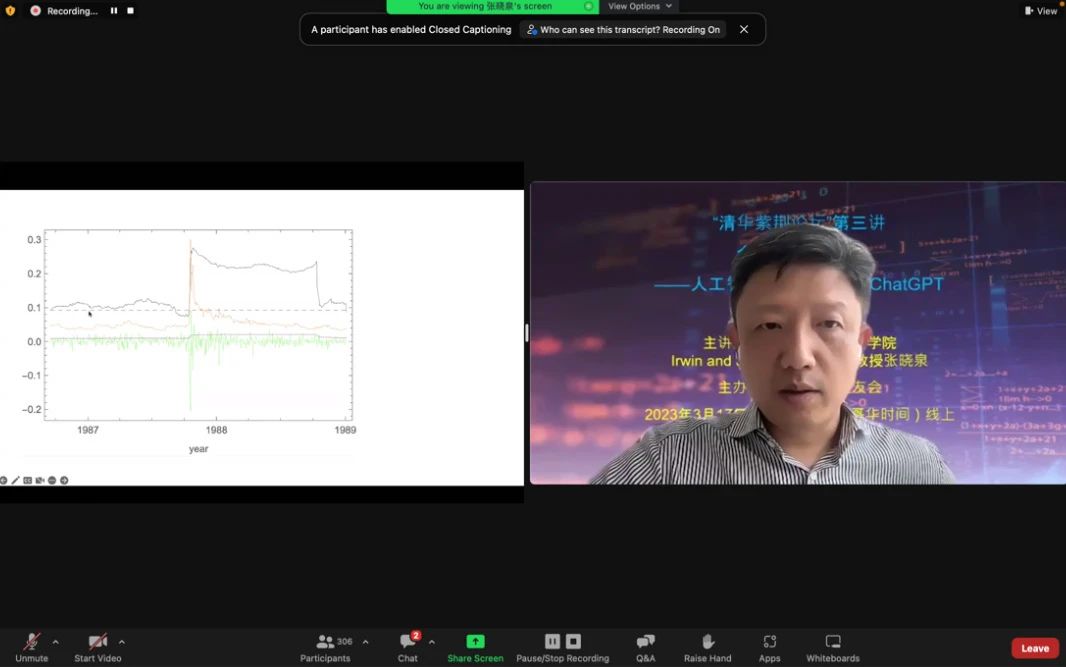The height and width of the screenshot is (667, 1066).
Task: Click Raise Hand
Action: click(x=708, y=647)
